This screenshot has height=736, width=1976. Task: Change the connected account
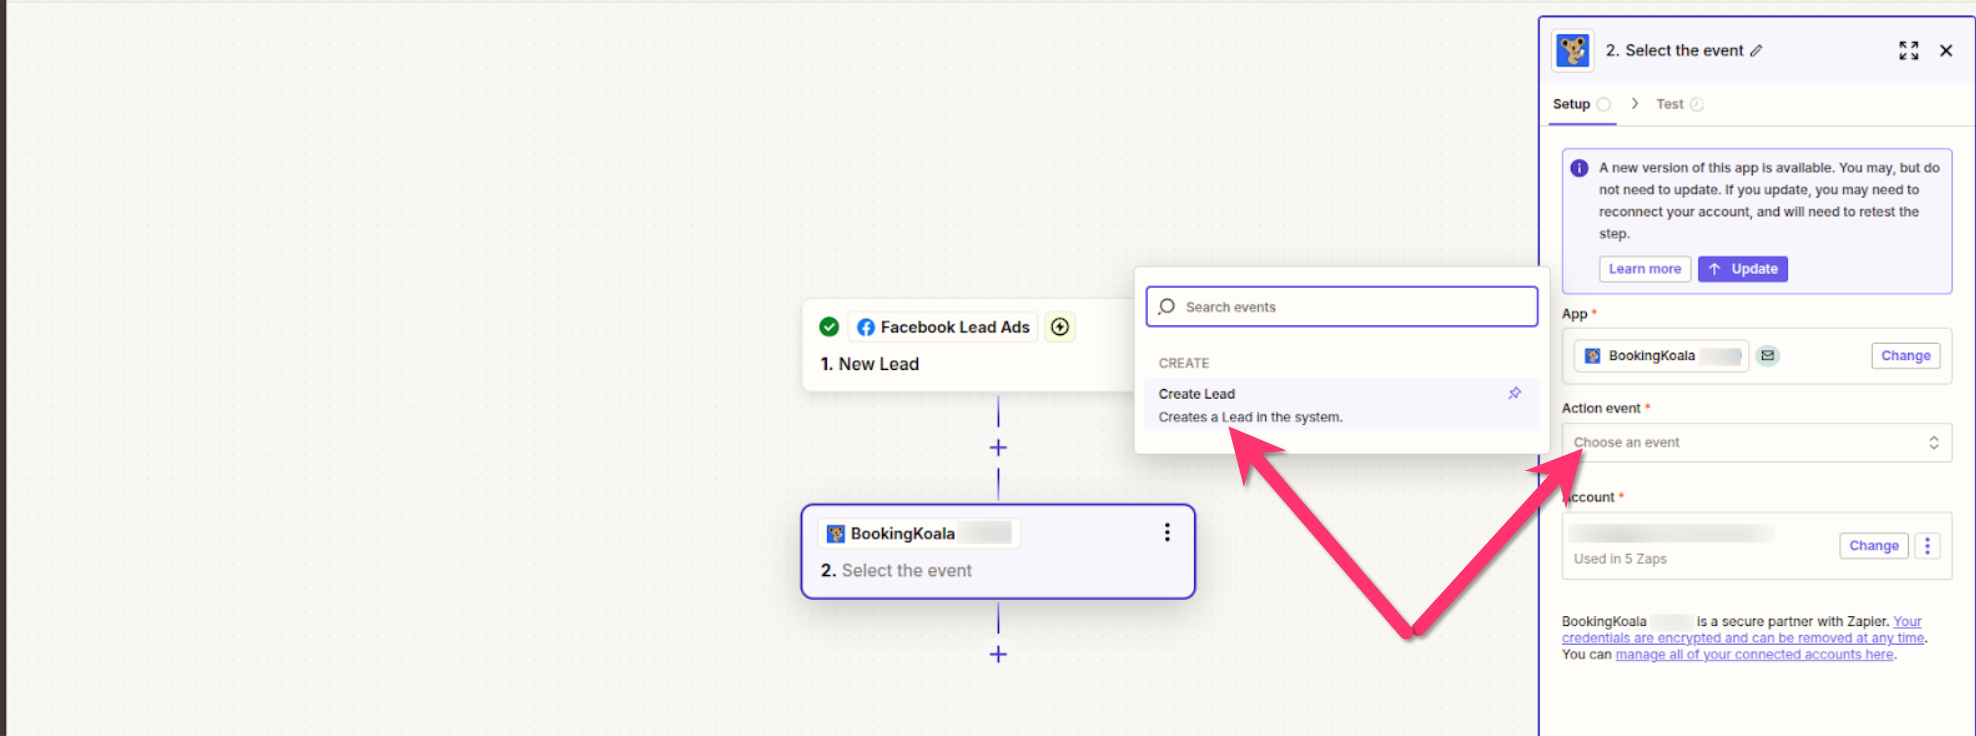click(x=1873, y=546)
